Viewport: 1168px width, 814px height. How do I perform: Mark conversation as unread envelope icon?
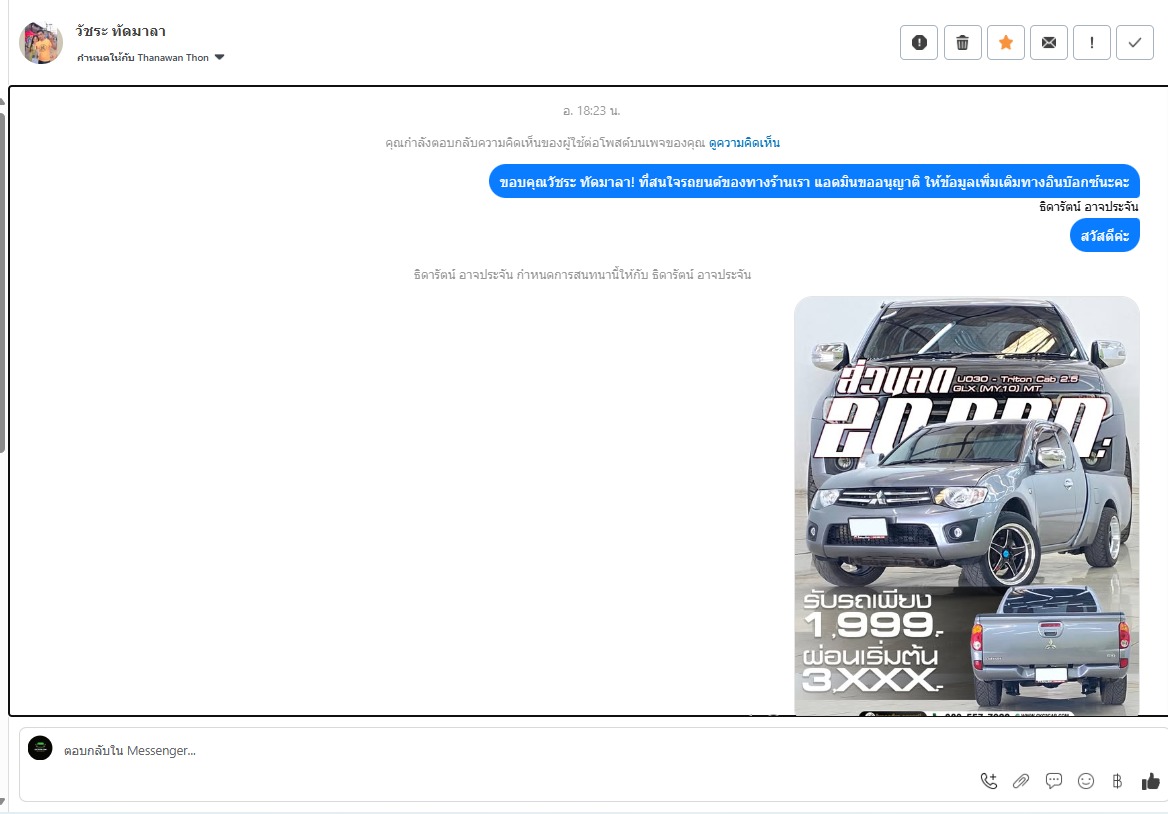(1049, 42)
